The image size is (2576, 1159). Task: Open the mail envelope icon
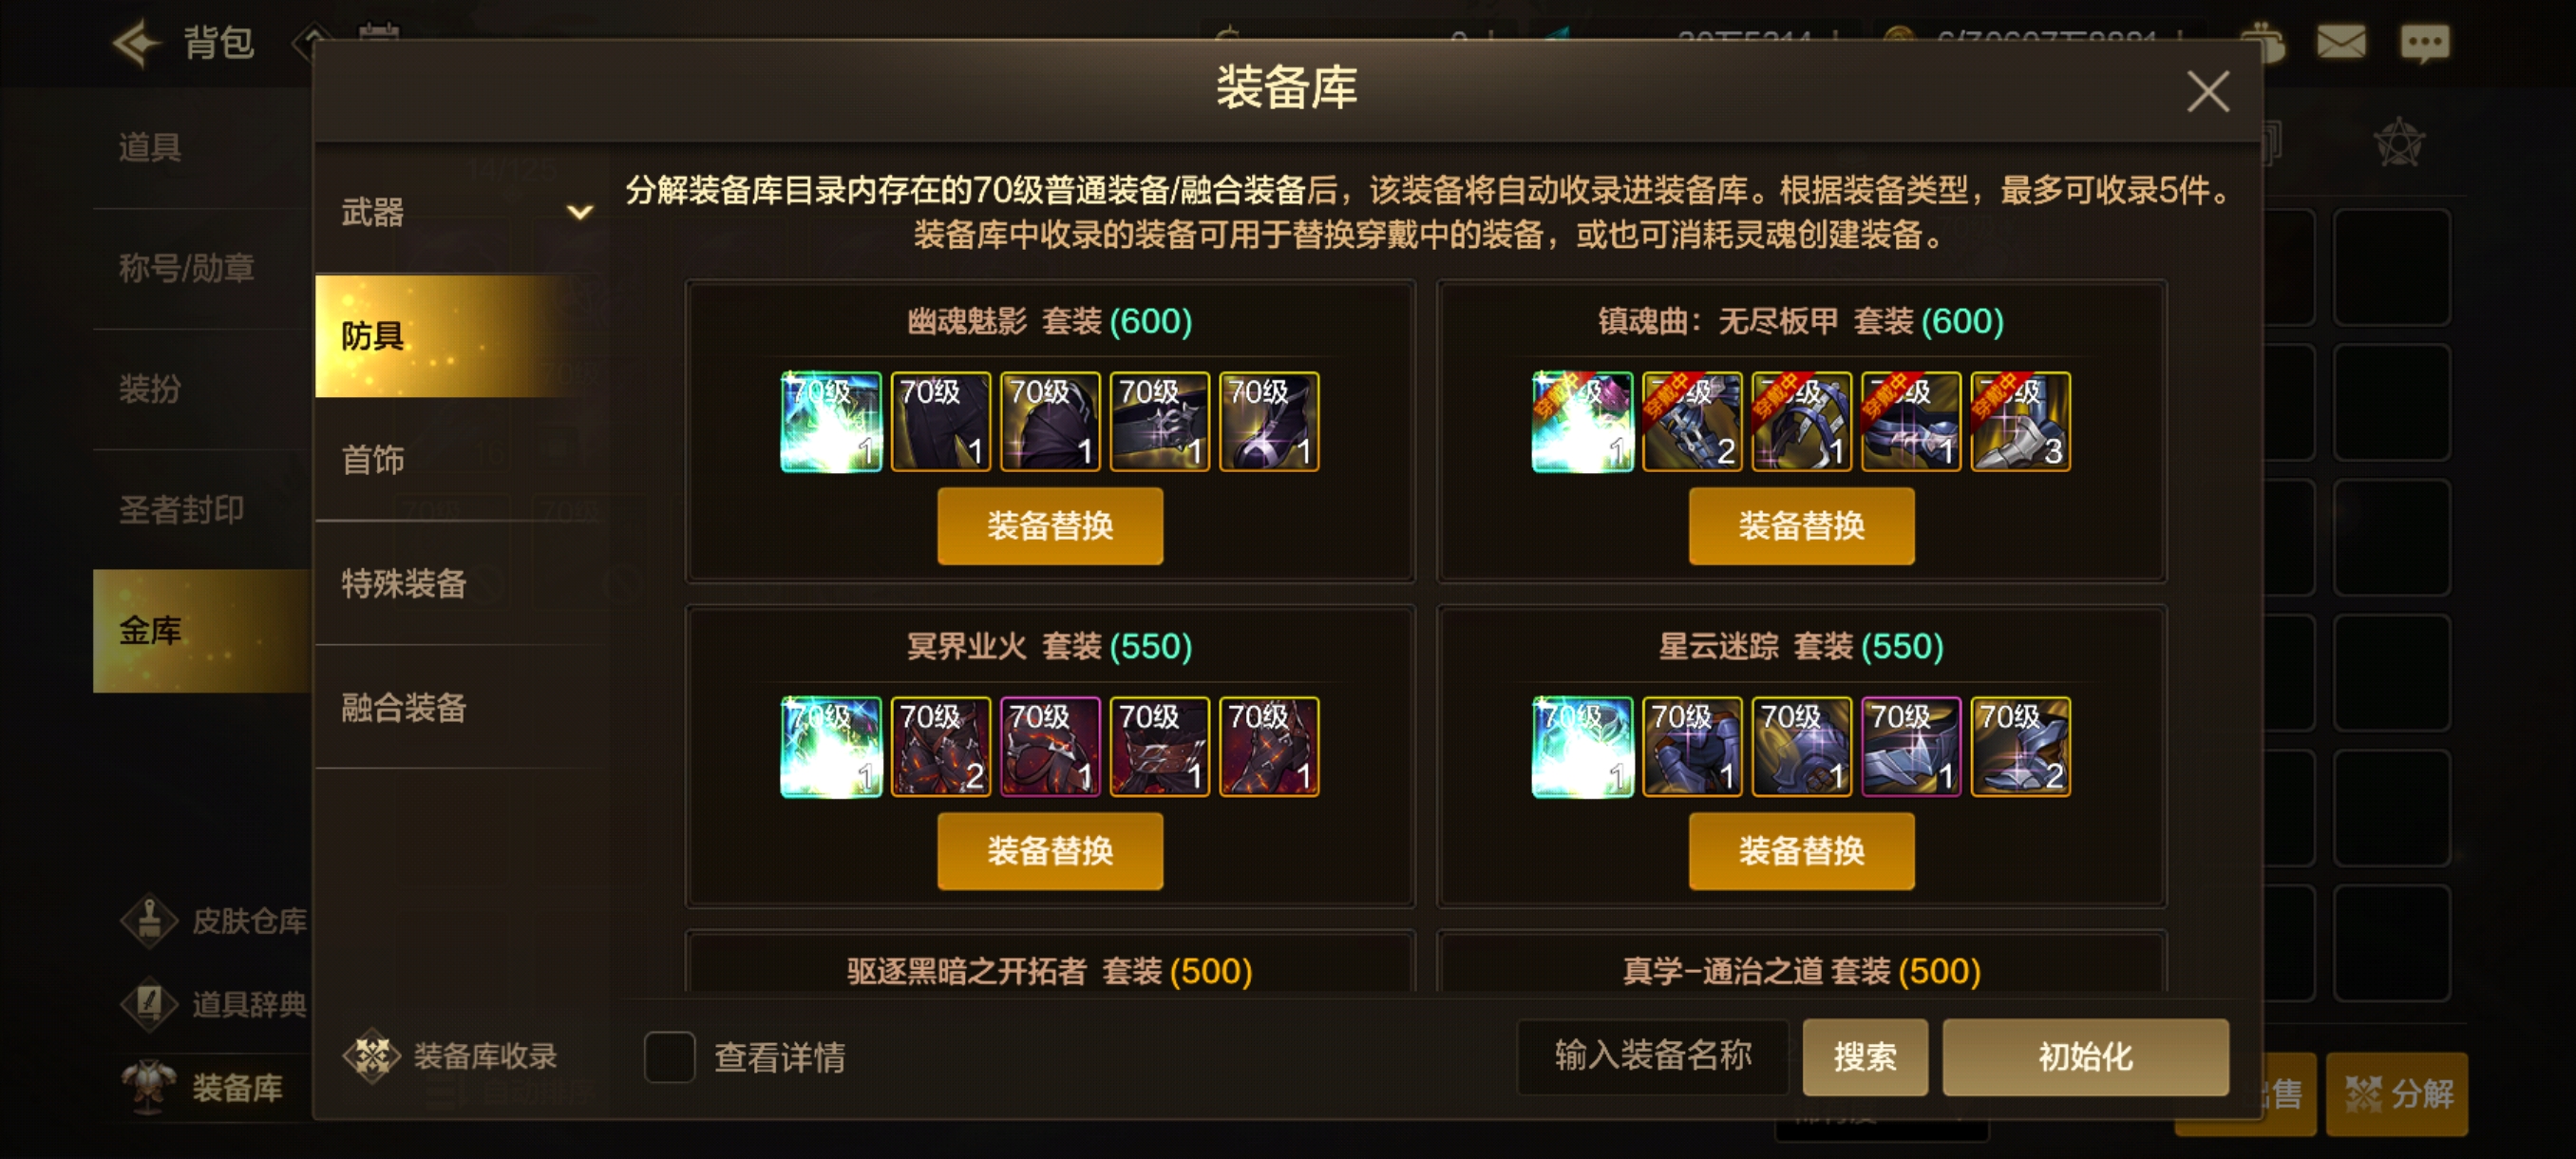pyautogui.click(x=2340, y=42)
